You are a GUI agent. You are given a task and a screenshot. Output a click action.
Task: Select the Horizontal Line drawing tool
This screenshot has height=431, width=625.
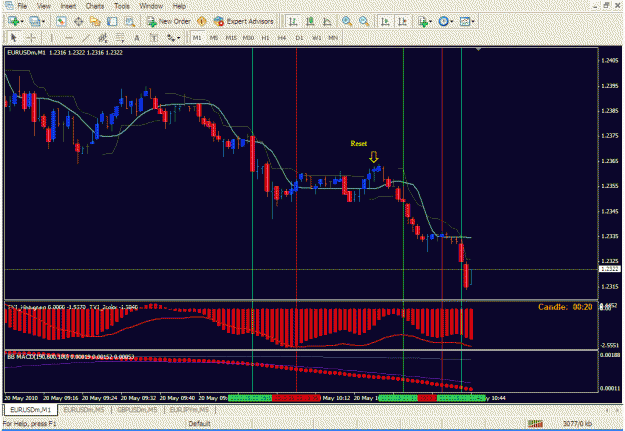69,38
